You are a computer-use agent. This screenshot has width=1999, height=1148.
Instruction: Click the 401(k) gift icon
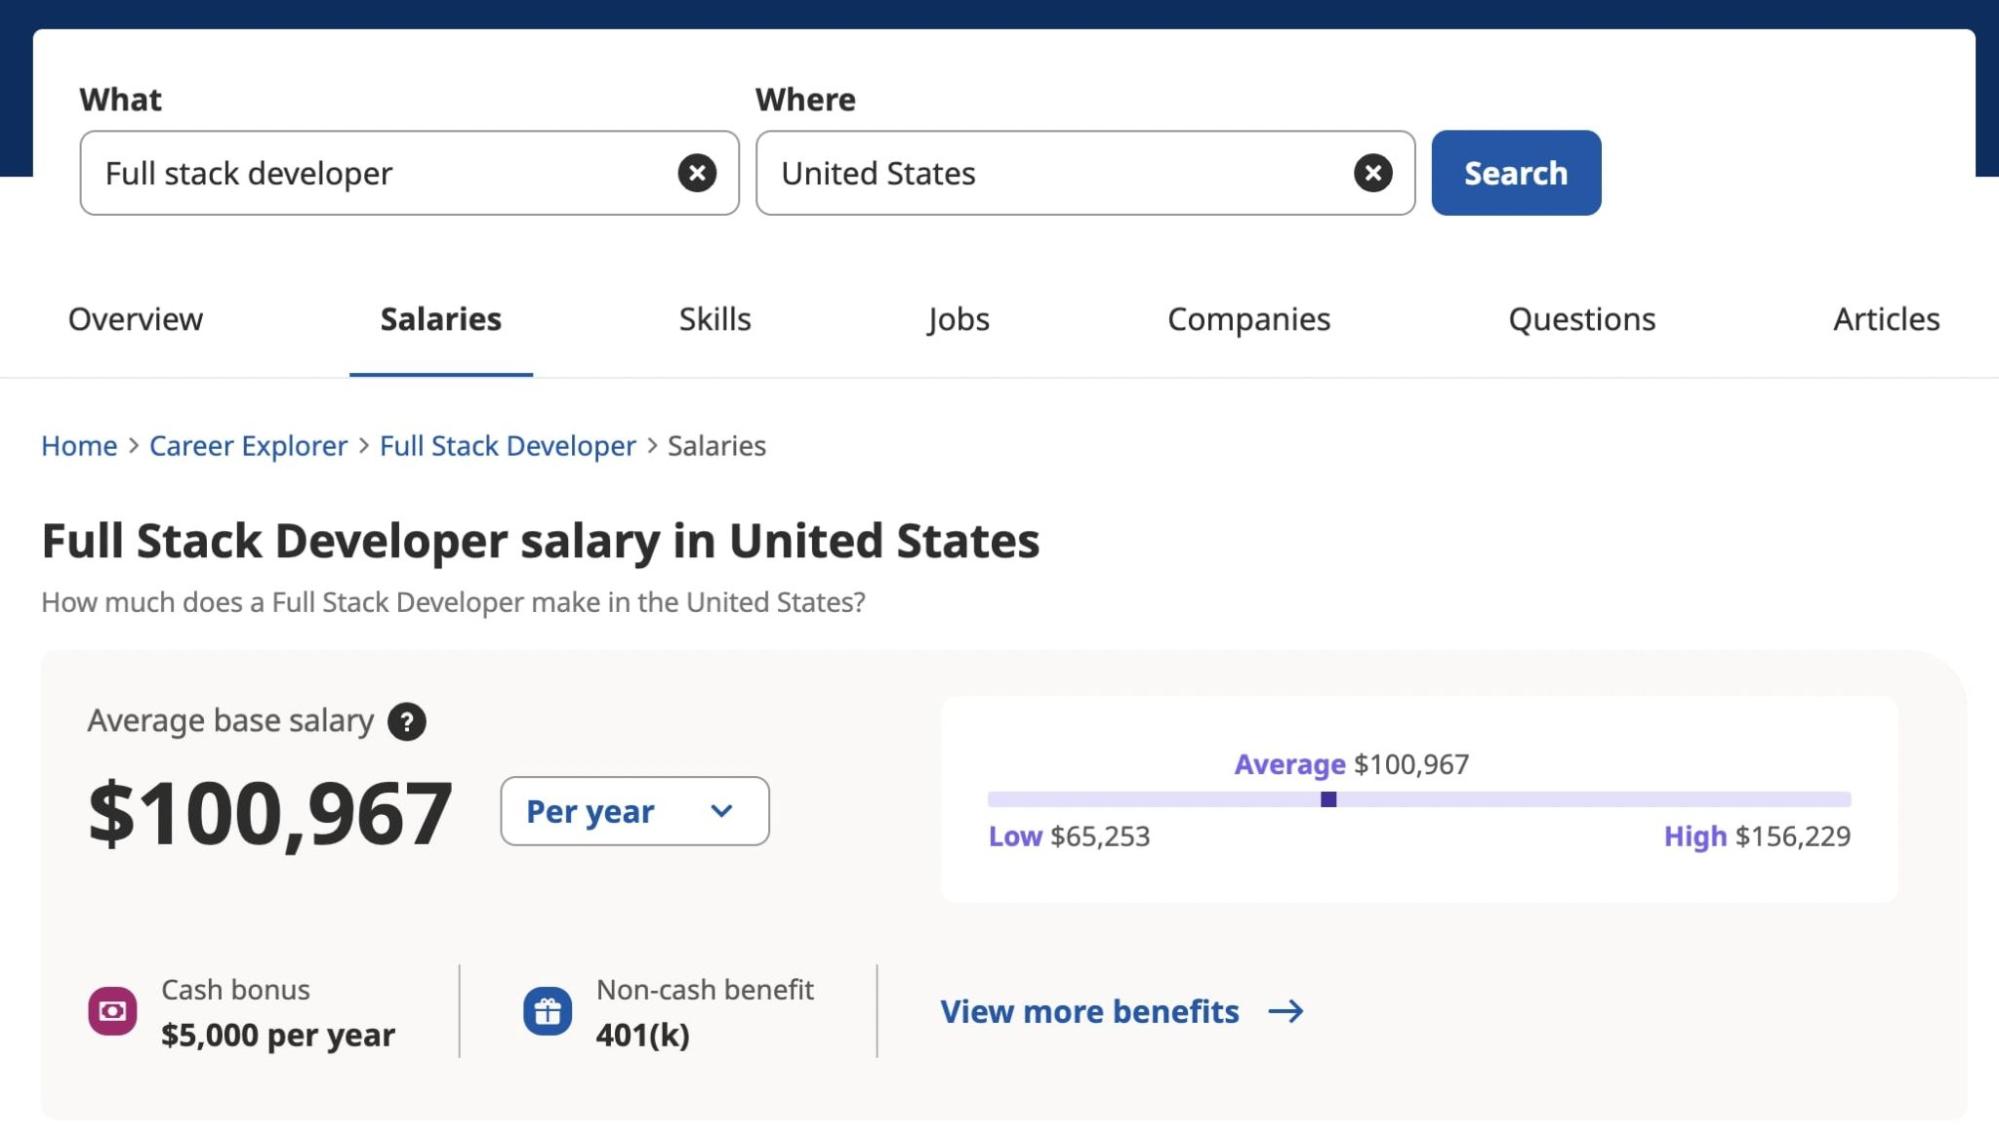pos(547,1011)
